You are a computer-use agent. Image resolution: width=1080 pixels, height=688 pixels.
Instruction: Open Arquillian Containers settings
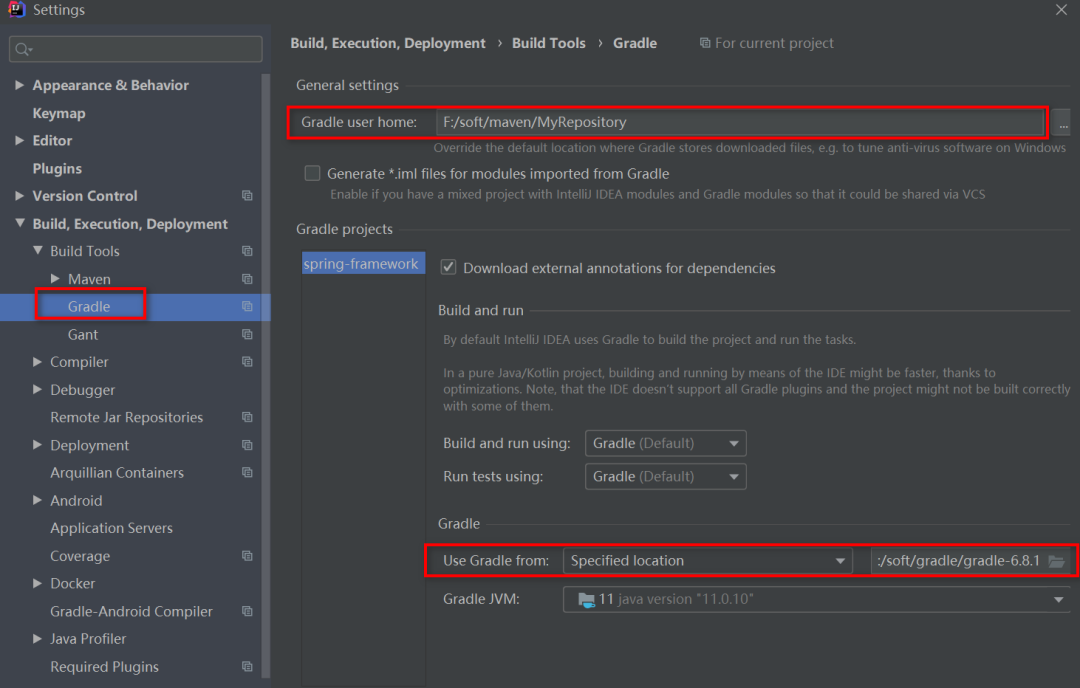(117, 472)
